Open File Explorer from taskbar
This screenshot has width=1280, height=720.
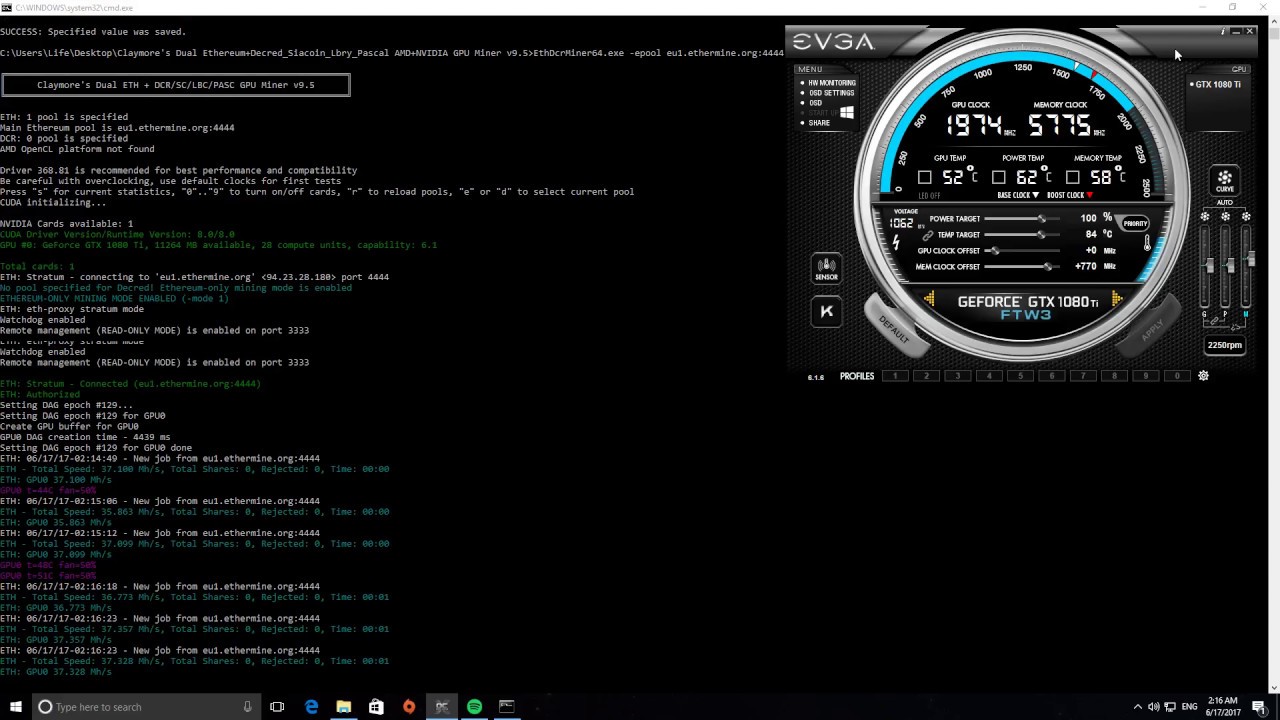pos(343,707)
